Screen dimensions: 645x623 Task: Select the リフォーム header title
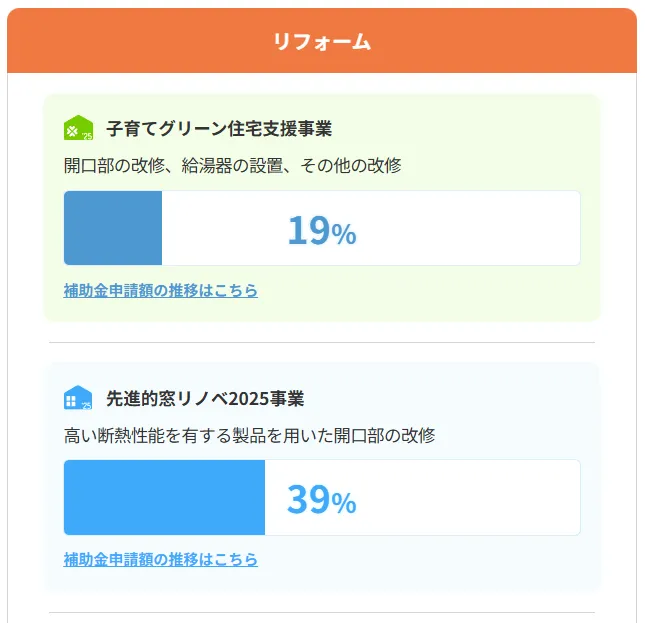tap(322, 41)
